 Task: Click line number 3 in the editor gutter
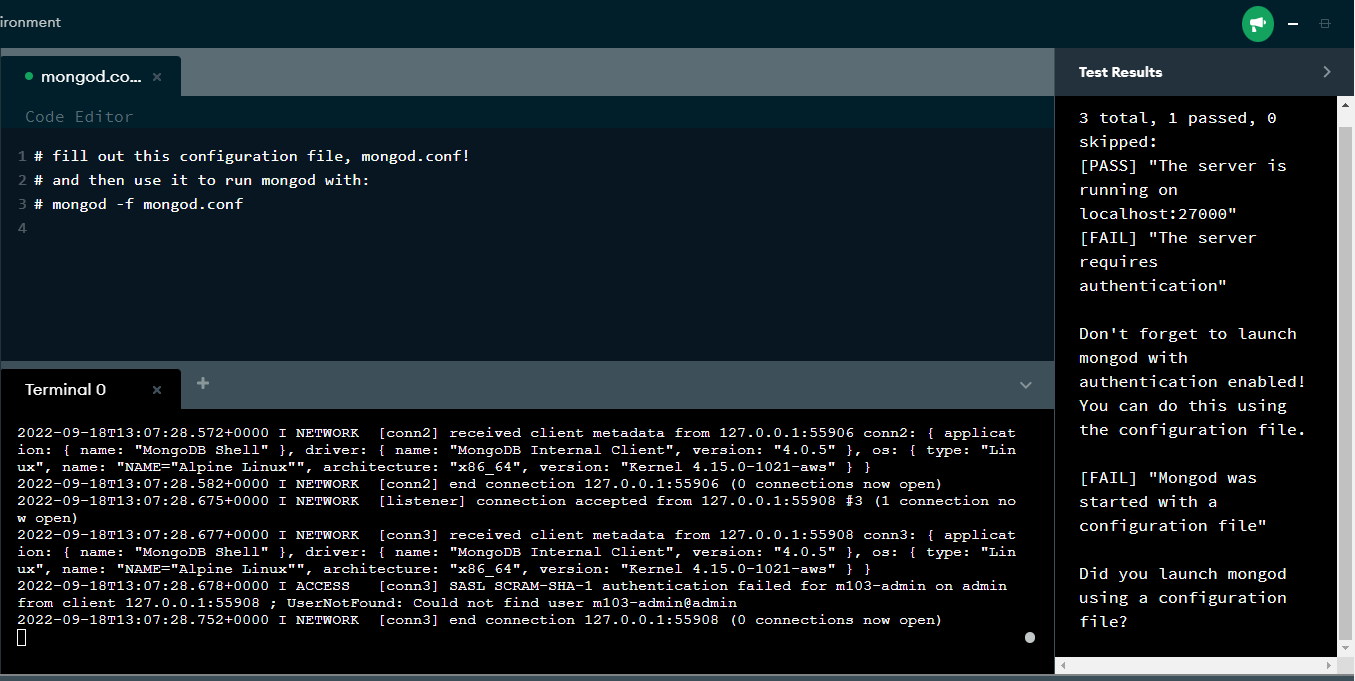tap(21, 203)
